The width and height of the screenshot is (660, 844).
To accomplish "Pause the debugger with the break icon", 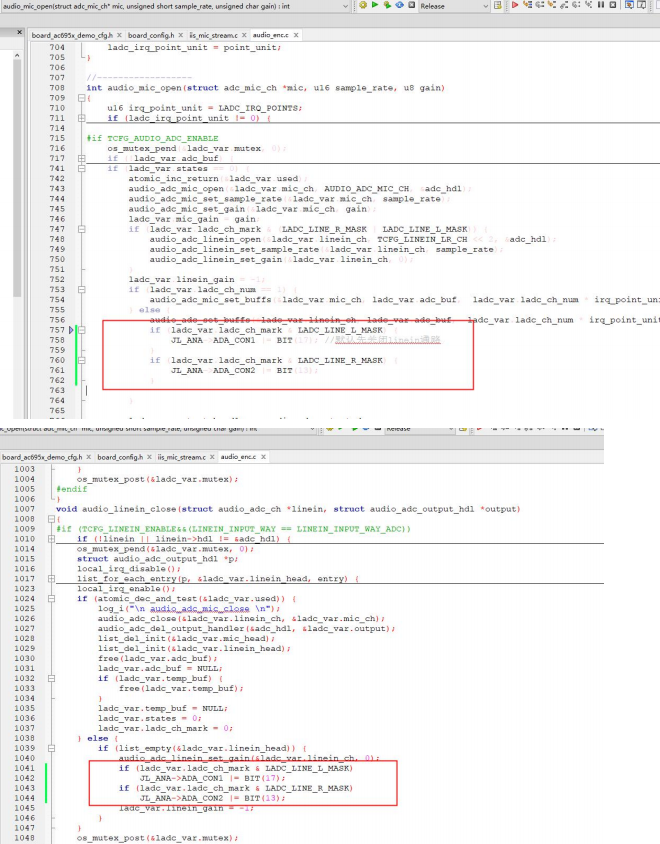I will pyautogui.click(x=601, y=5).
